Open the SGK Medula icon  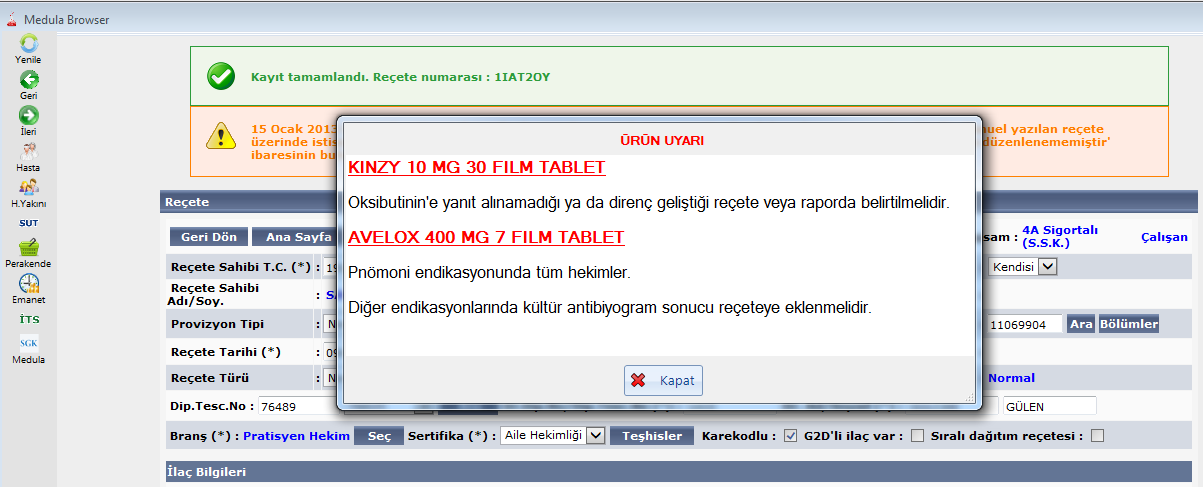click(28, 343)
